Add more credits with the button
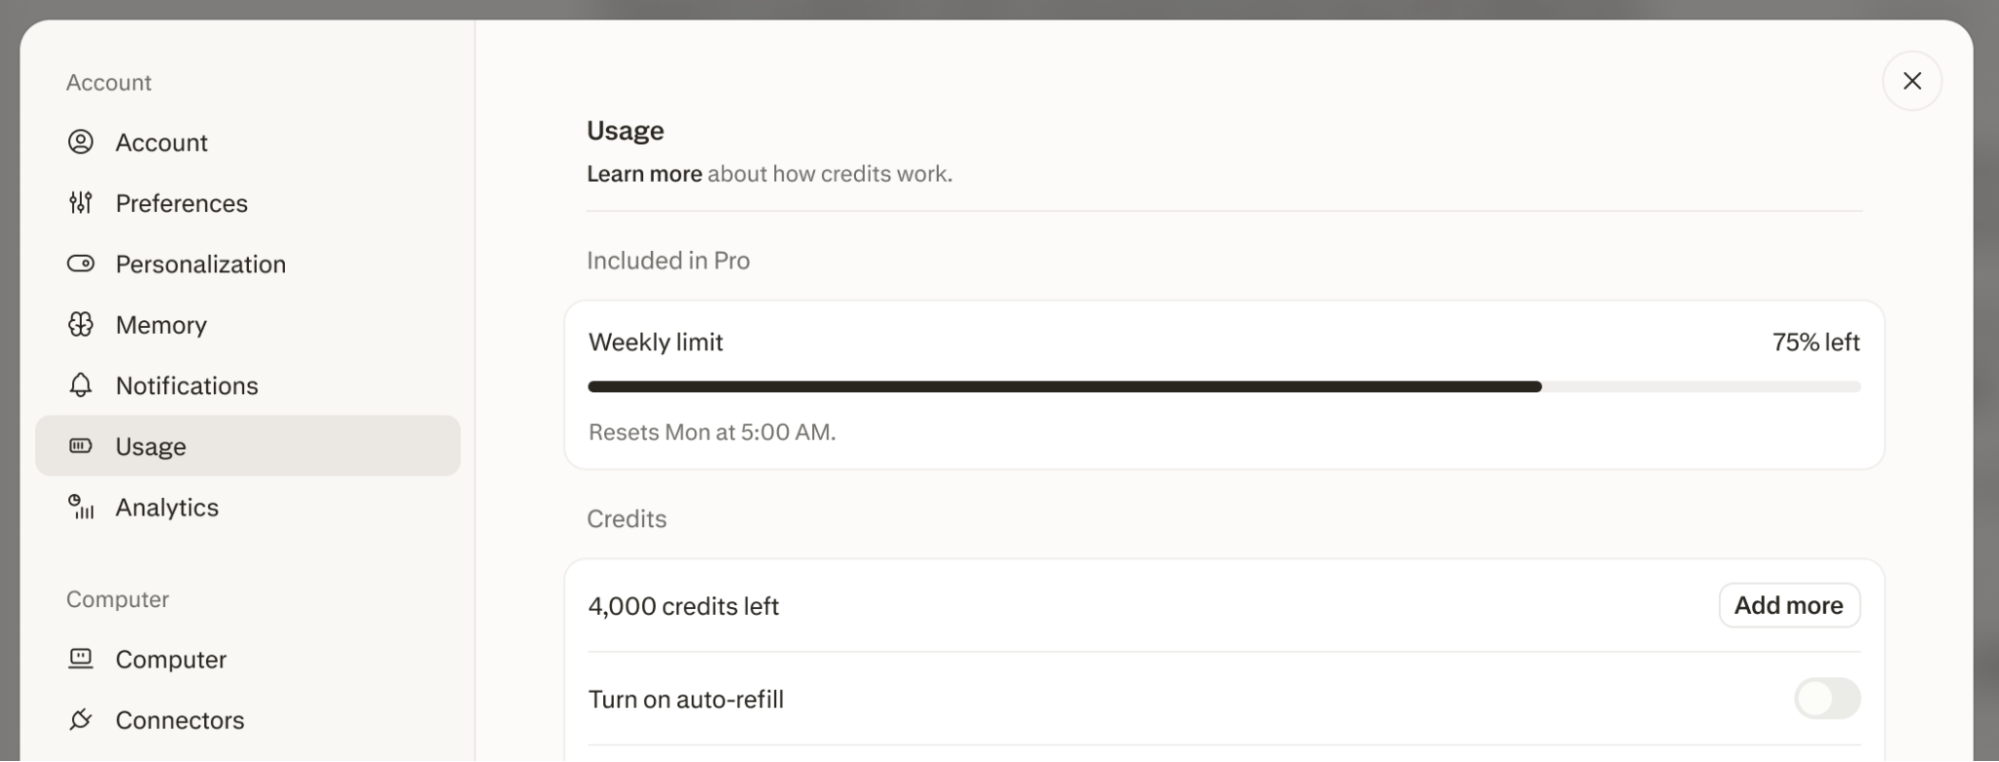 click(1789, 606)
